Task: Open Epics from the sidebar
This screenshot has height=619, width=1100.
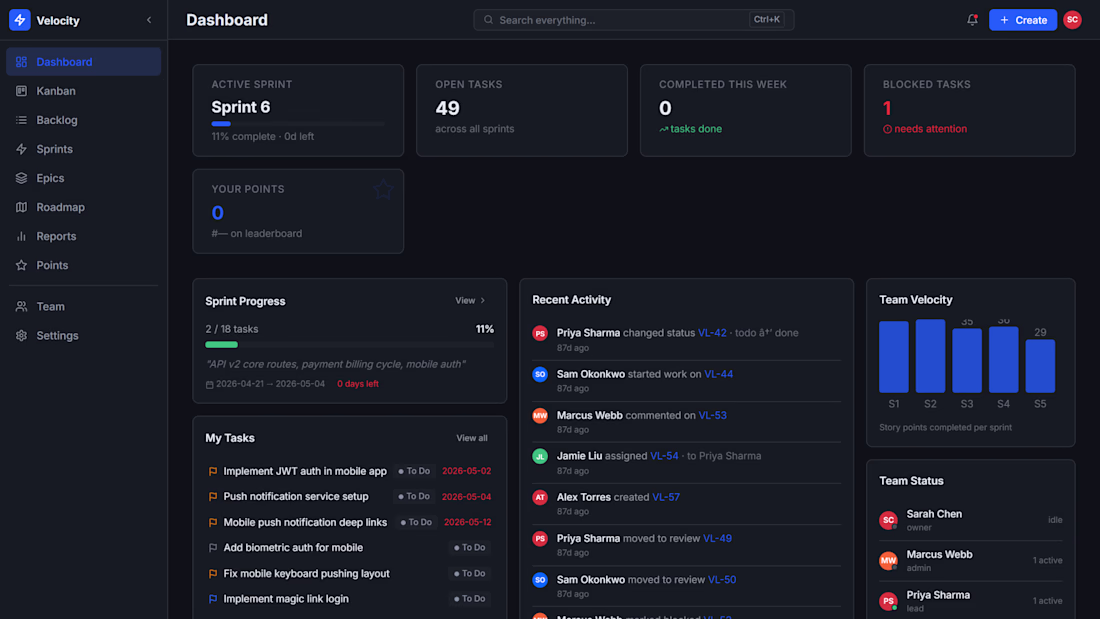Action: coord(83,178)
